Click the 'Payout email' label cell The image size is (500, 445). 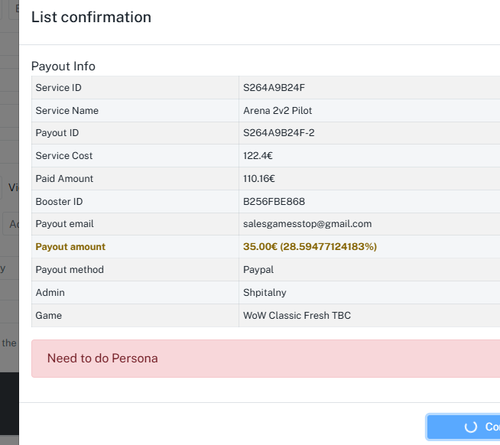135,224
